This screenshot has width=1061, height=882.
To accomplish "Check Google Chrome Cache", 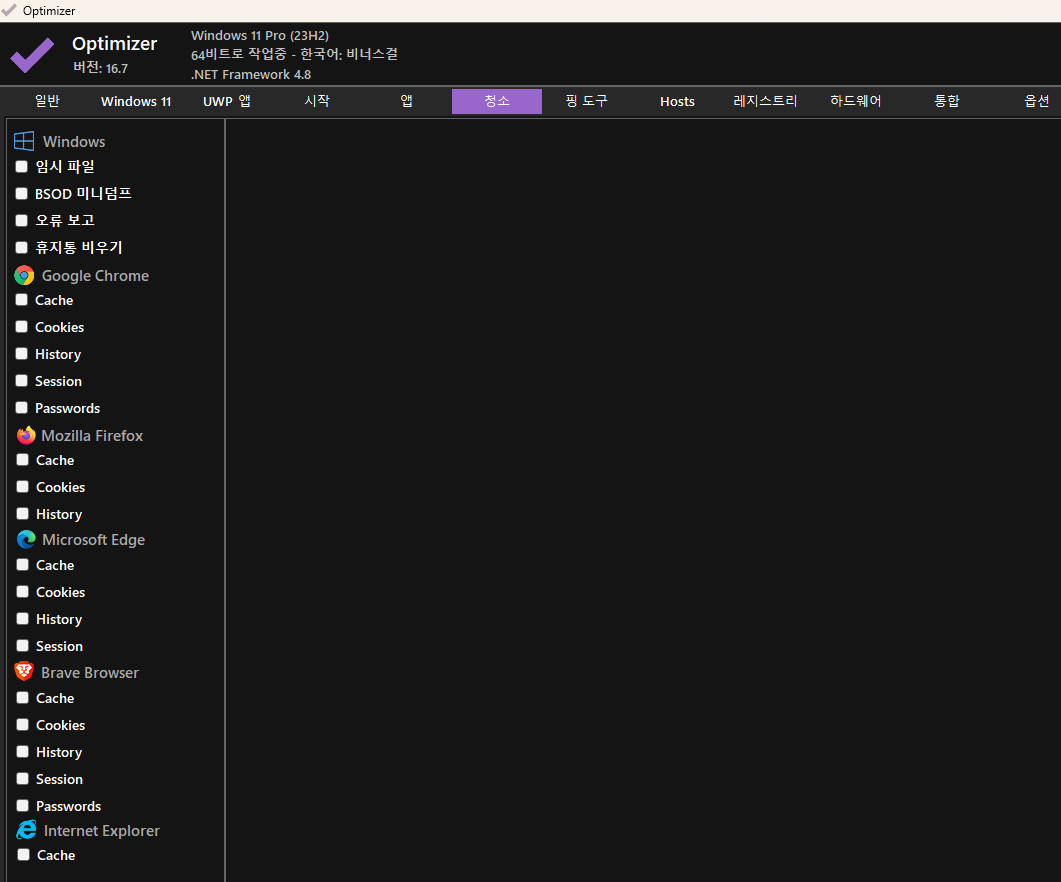I will 22,300.
